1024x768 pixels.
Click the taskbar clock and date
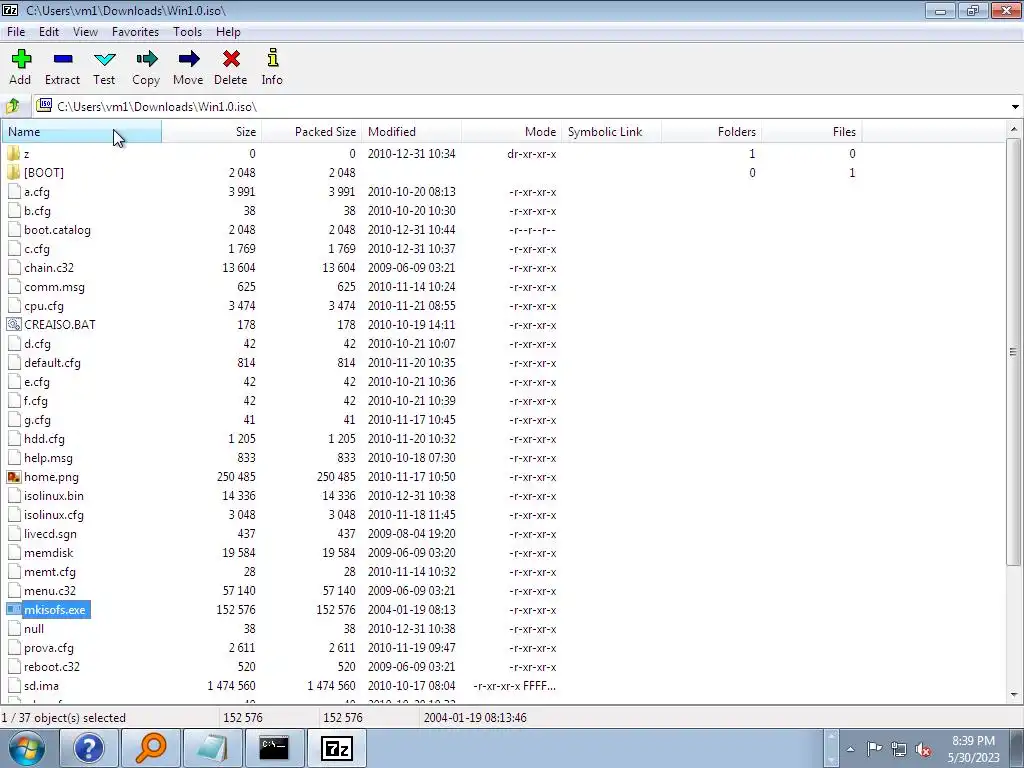(x=973, y=749)
